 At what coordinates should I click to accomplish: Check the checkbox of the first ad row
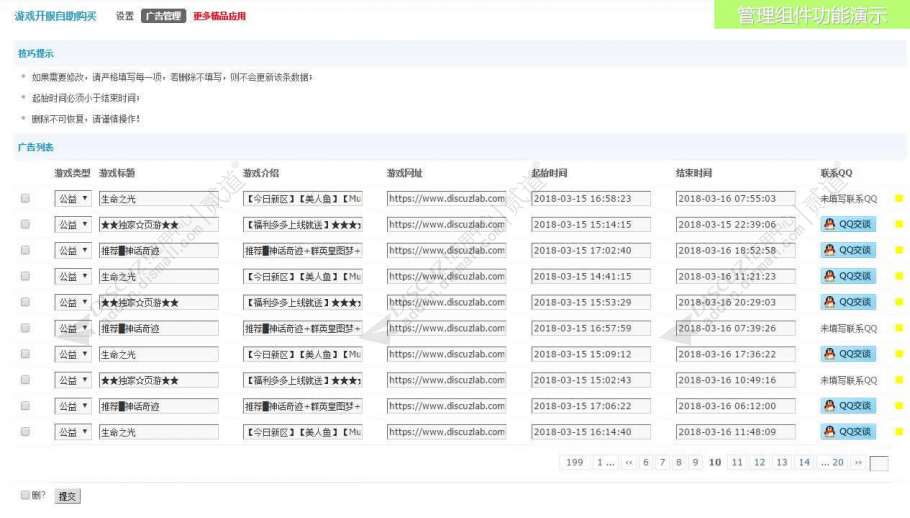tap(25, 198)
